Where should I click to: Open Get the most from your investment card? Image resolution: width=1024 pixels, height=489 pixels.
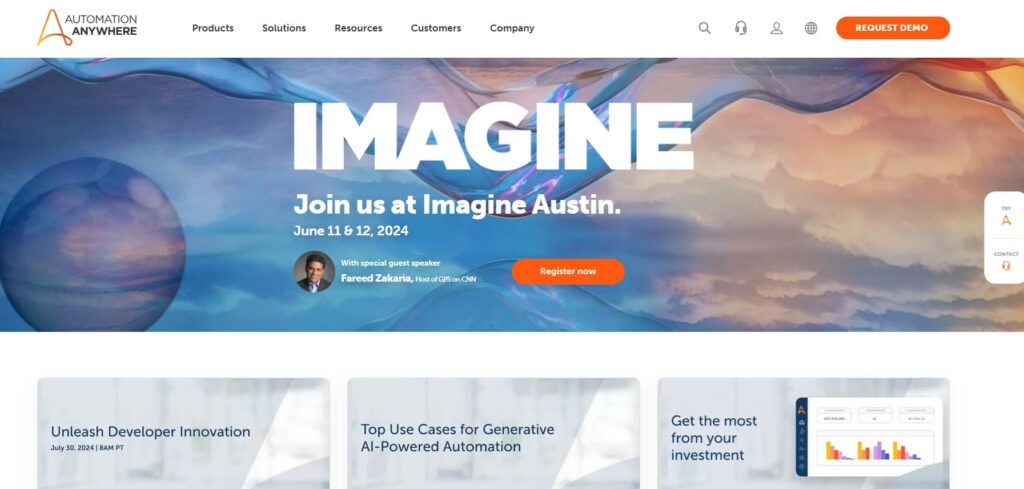803,434
